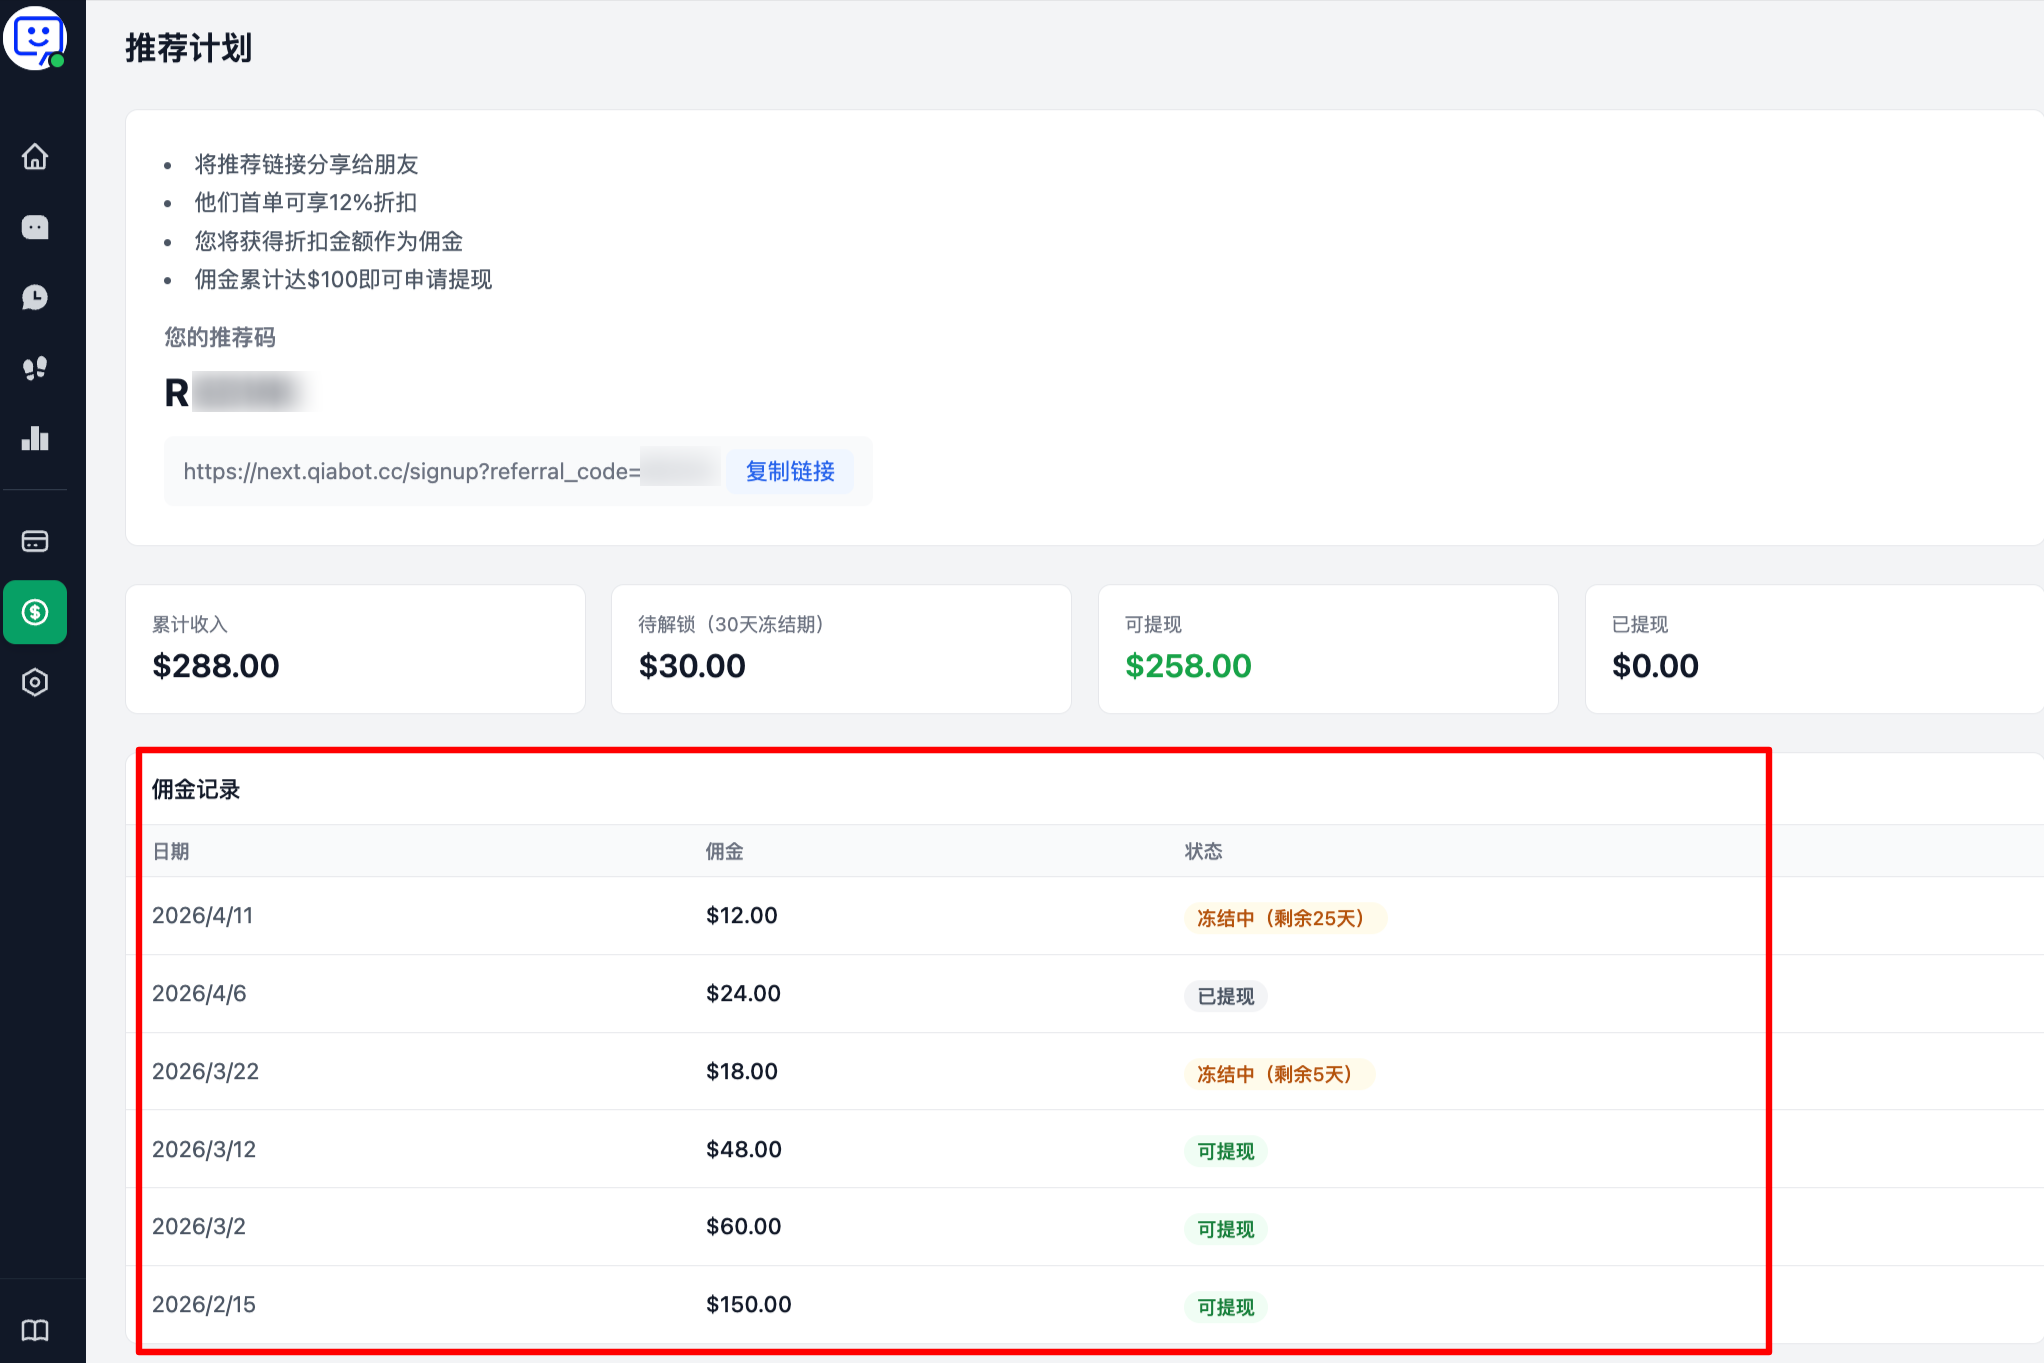The height and width of the screenshot is (1363, 2044).
Task: Open the credit card billing icon
Action: click(x=35, y=541)
